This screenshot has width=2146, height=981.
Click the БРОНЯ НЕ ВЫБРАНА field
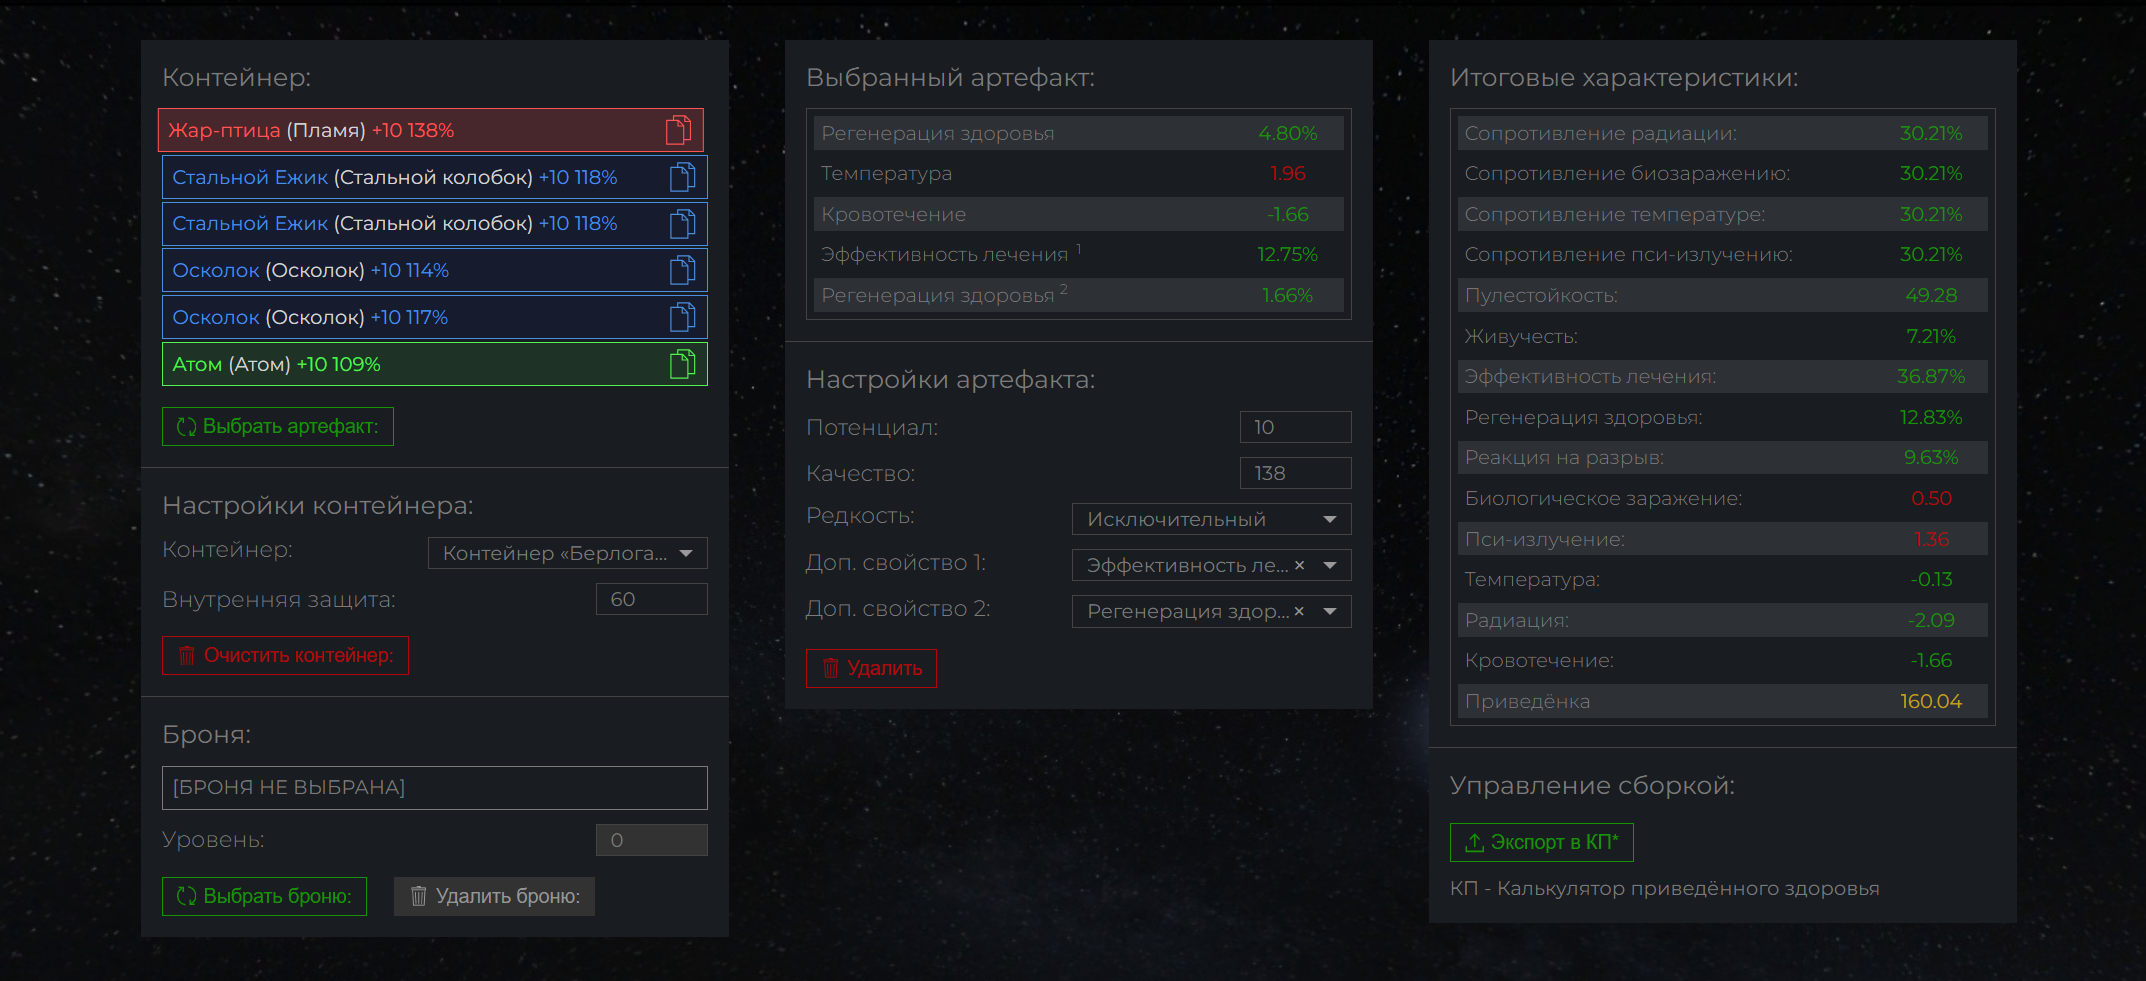(435, 788)
